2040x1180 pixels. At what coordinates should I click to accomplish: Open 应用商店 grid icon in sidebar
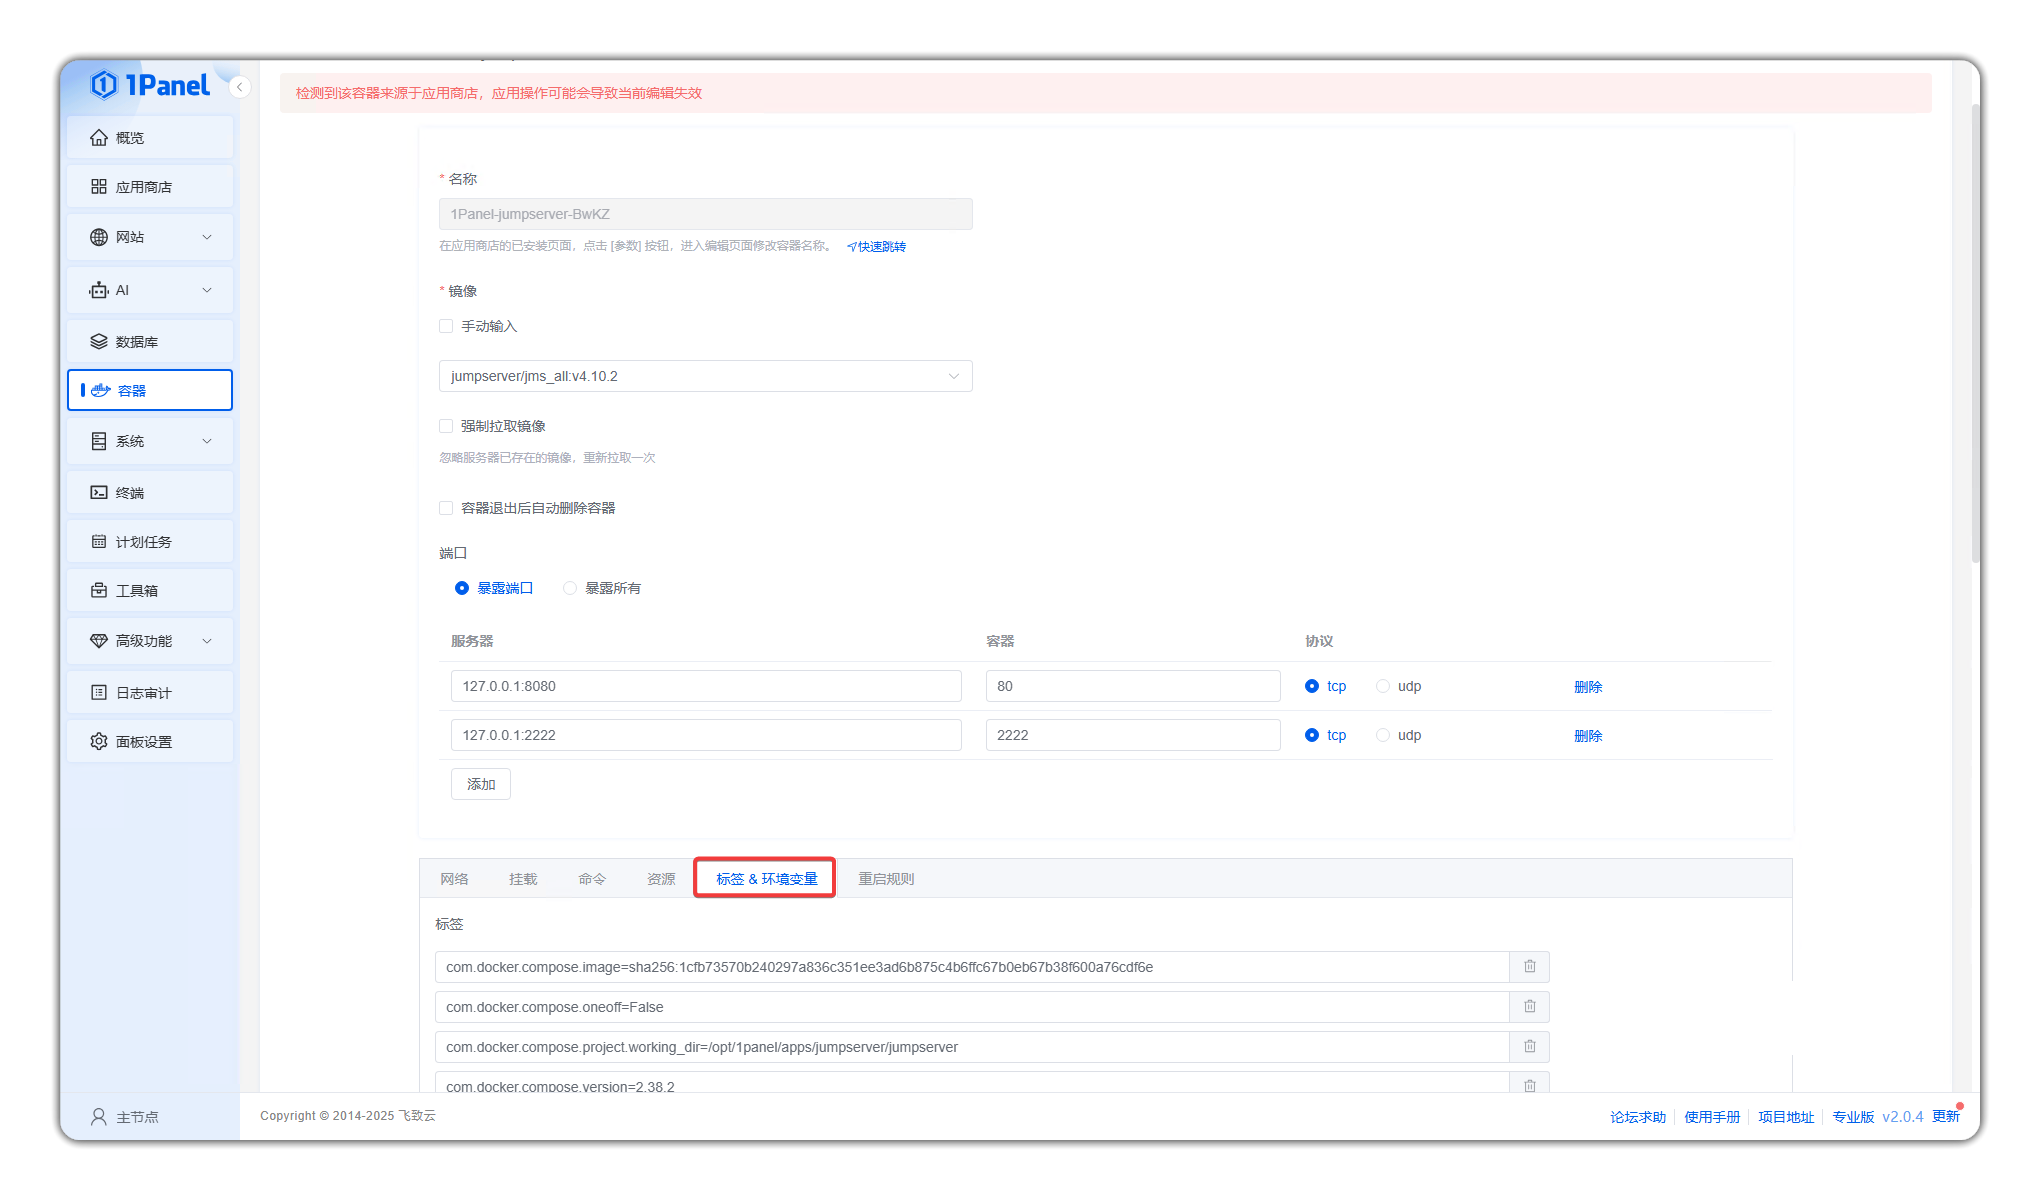[99, 187]
